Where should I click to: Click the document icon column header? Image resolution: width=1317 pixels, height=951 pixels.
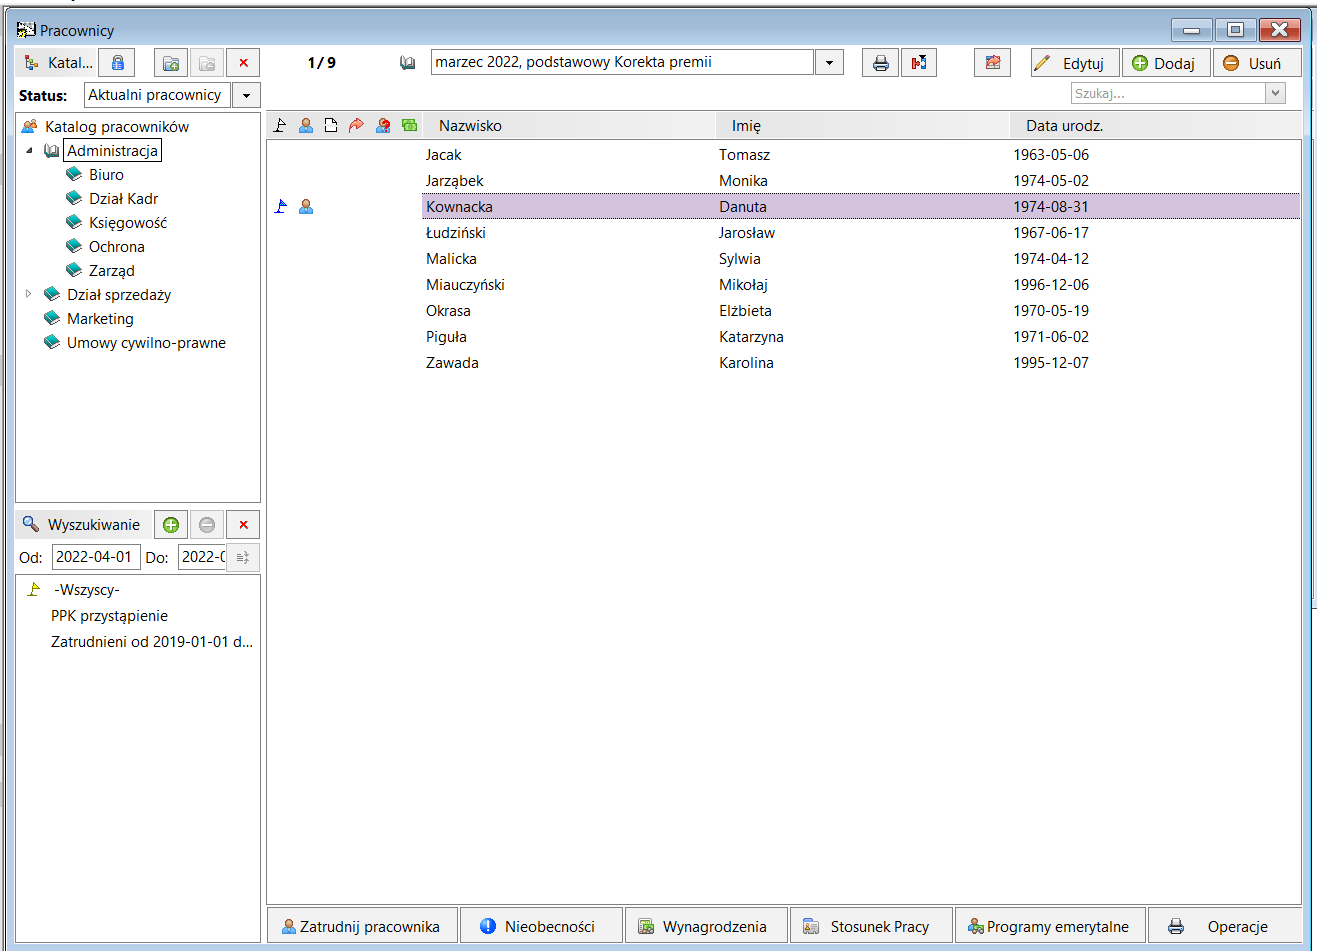point(331,125)
